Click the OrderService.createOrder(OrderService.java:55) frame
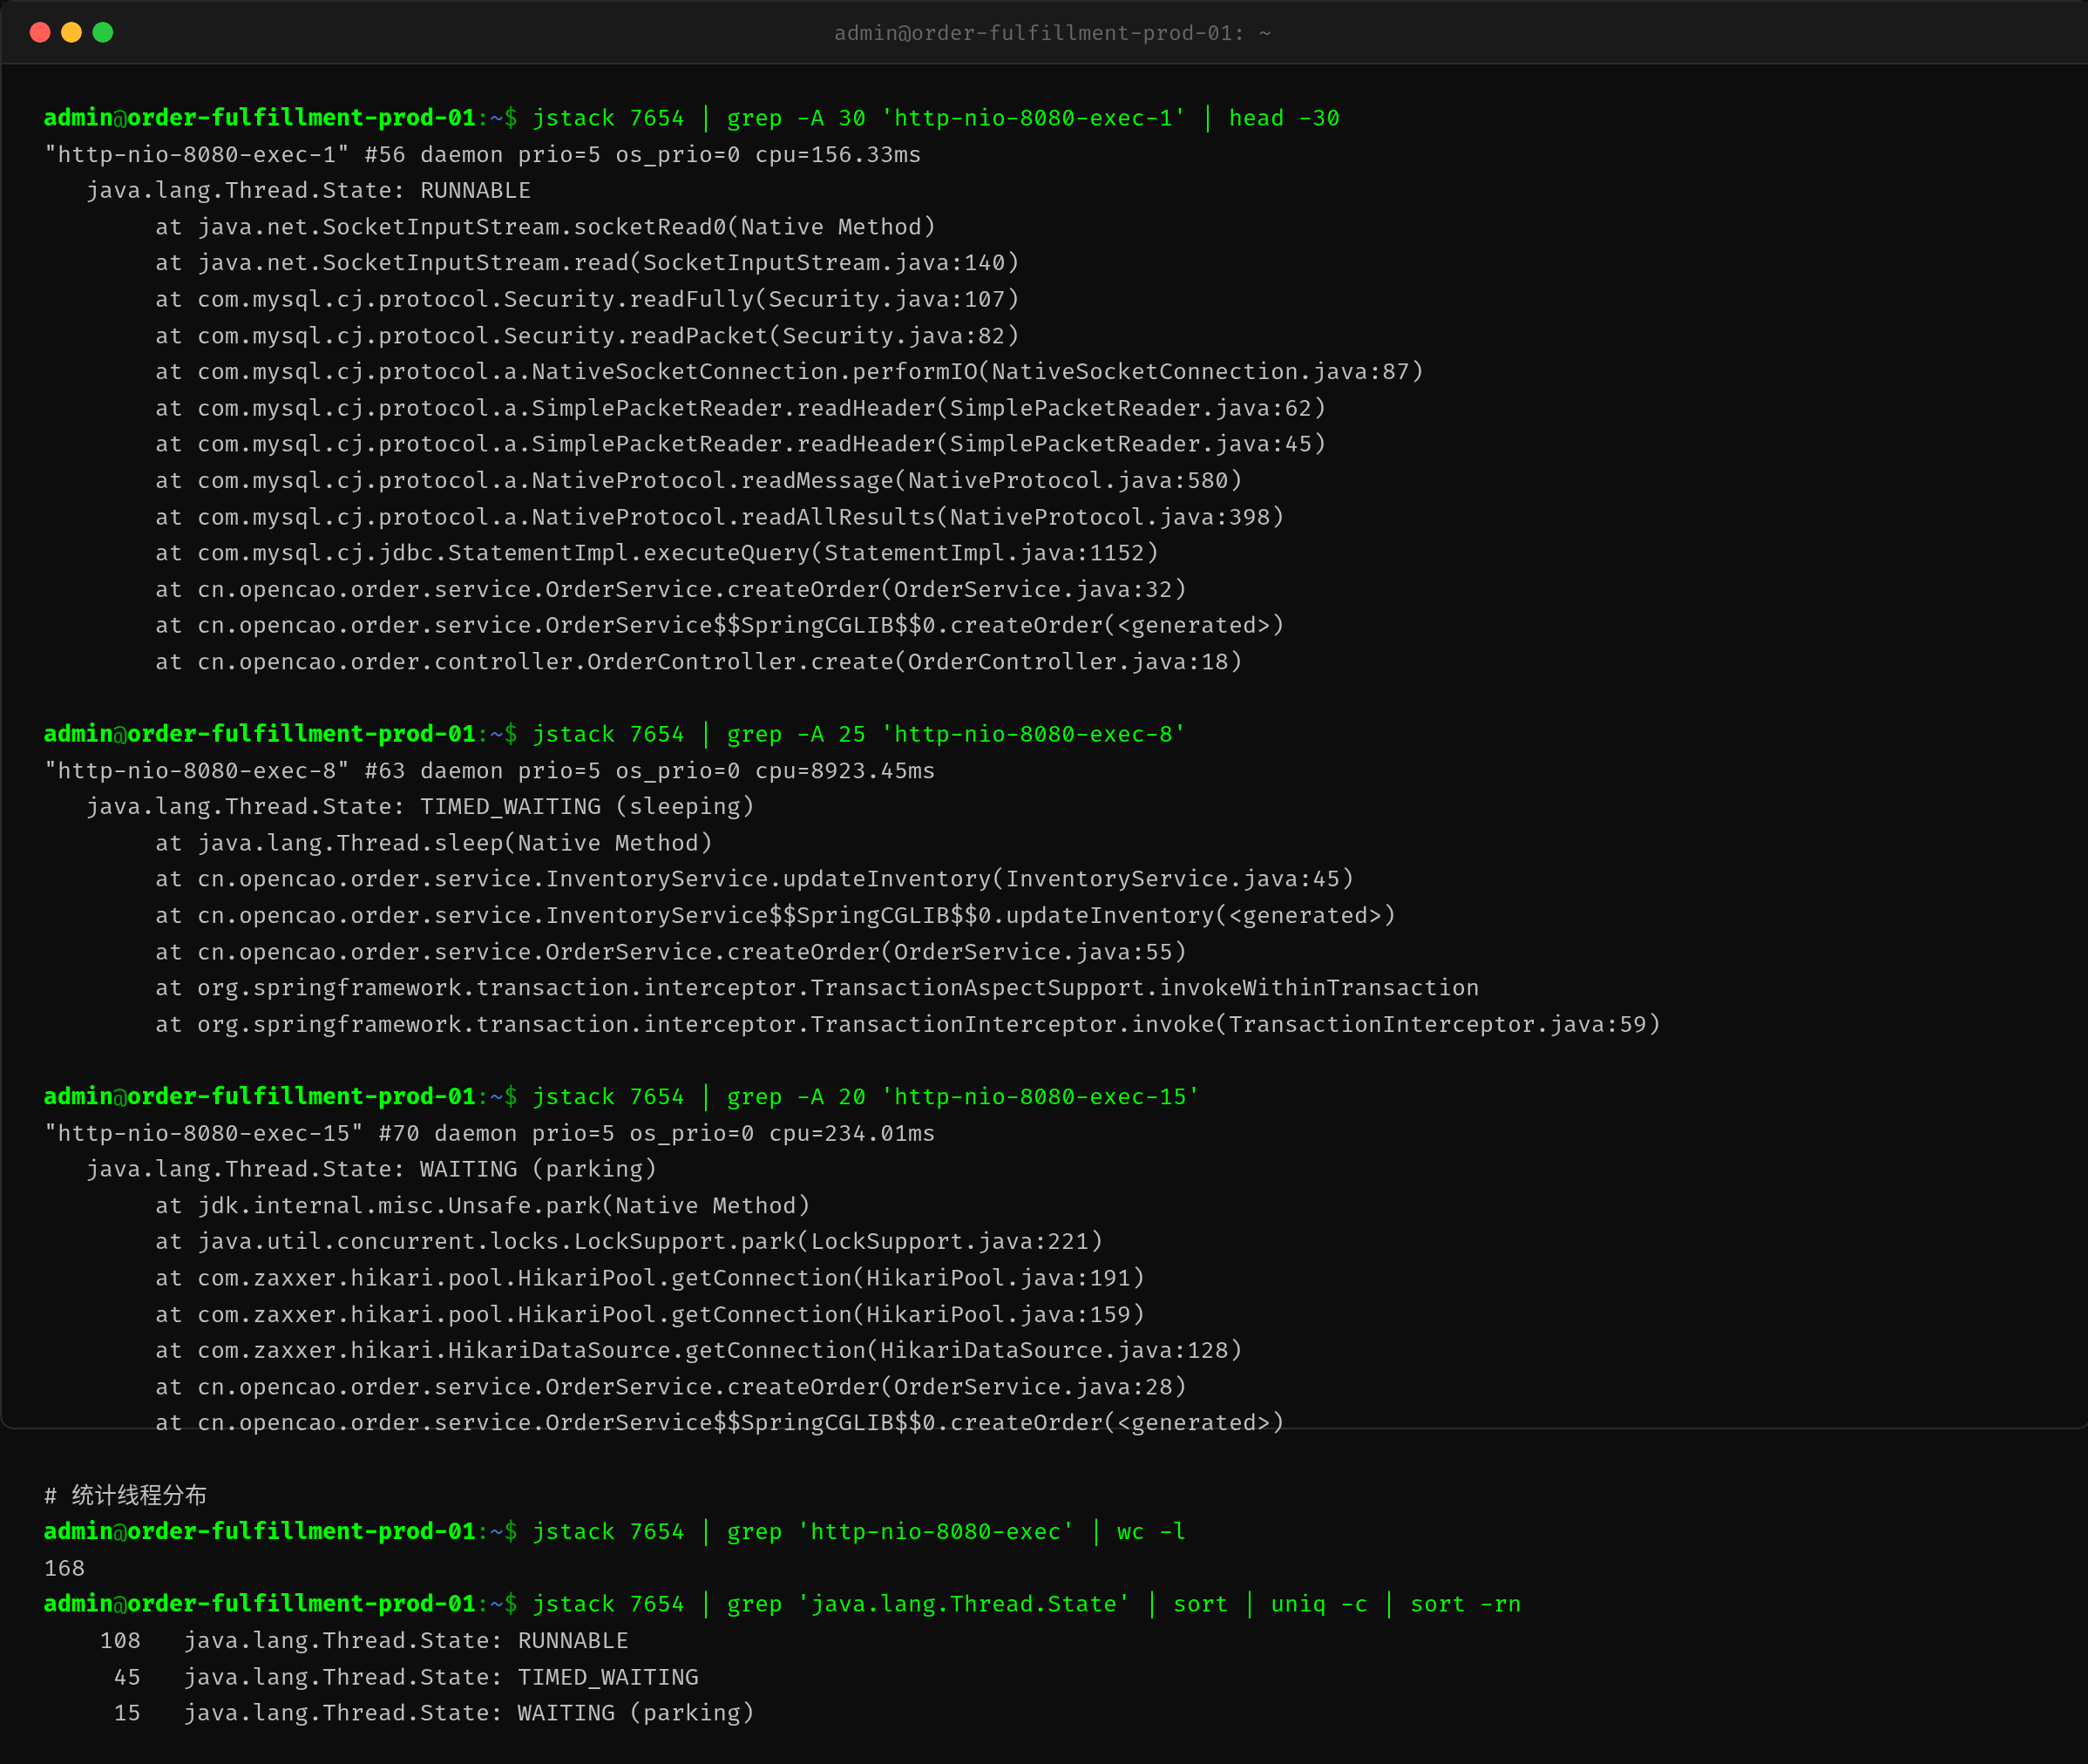The image size is (2088, 1764). [x=670, y=952]
